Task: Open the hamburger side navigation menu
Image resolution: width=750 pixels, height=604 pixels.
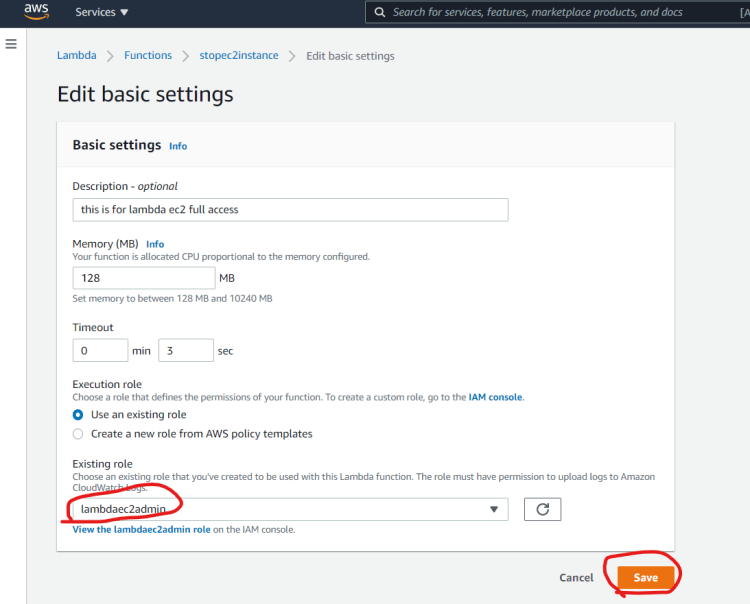Action: pos(11,44)
